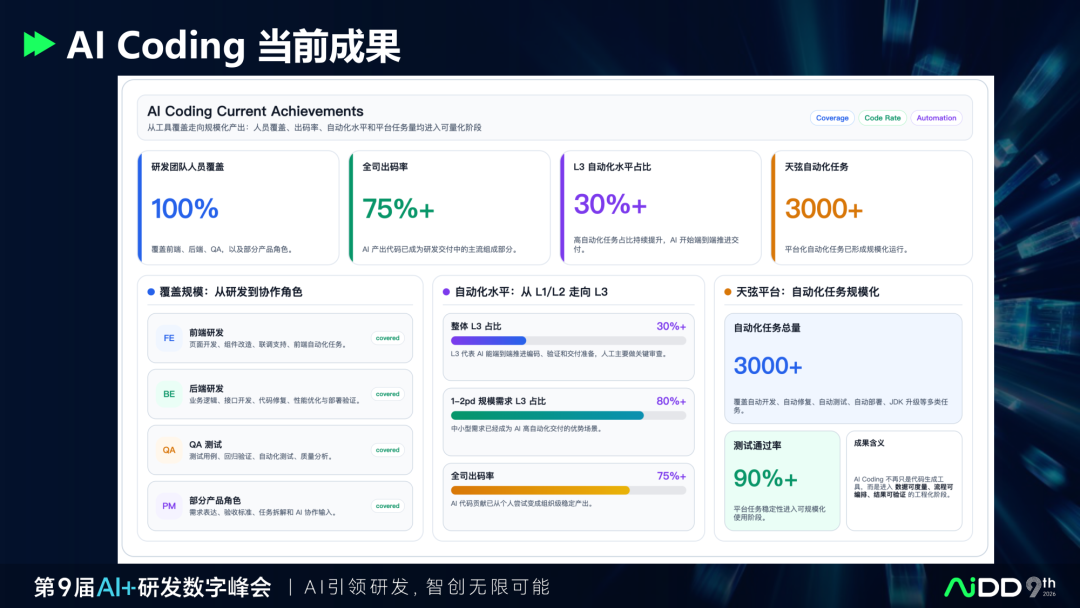The image size is (1080, 608).
Task: Click the footer slogan AI引领研发，智创无限可能
Action: coord(427,587)
